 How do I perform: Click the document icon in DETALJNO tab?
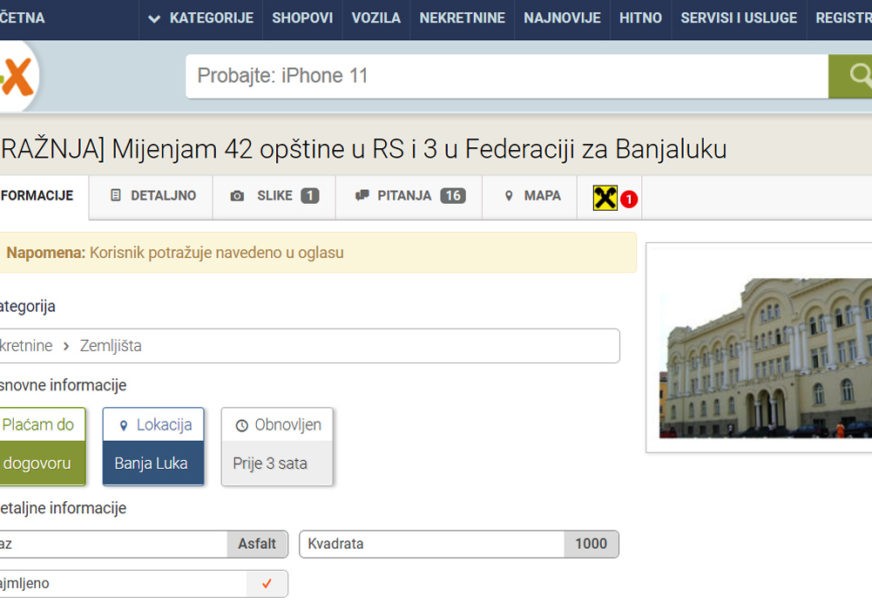point(116,195)
